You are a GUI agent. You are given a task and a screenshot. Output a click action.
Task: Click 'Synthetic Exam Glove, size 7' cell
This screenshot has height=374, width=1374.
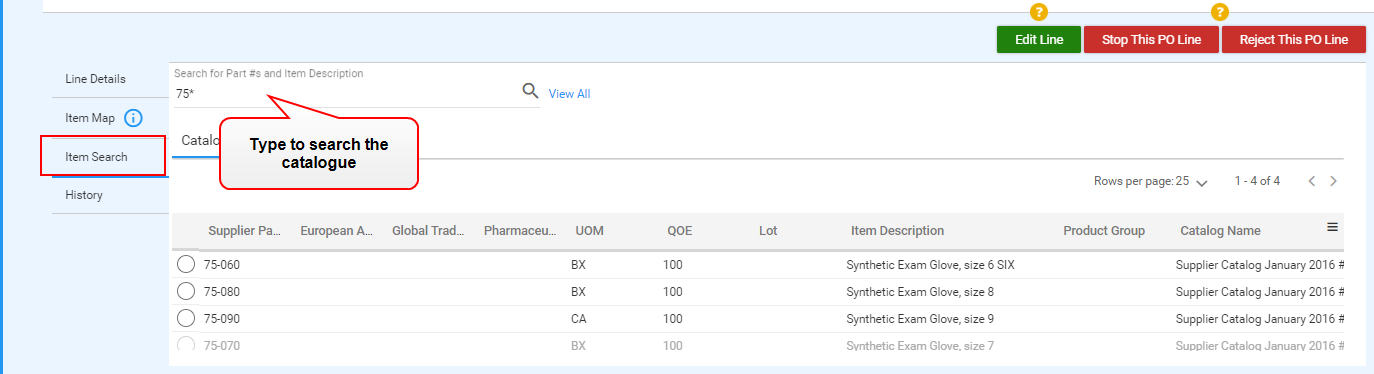click(920, 346)
